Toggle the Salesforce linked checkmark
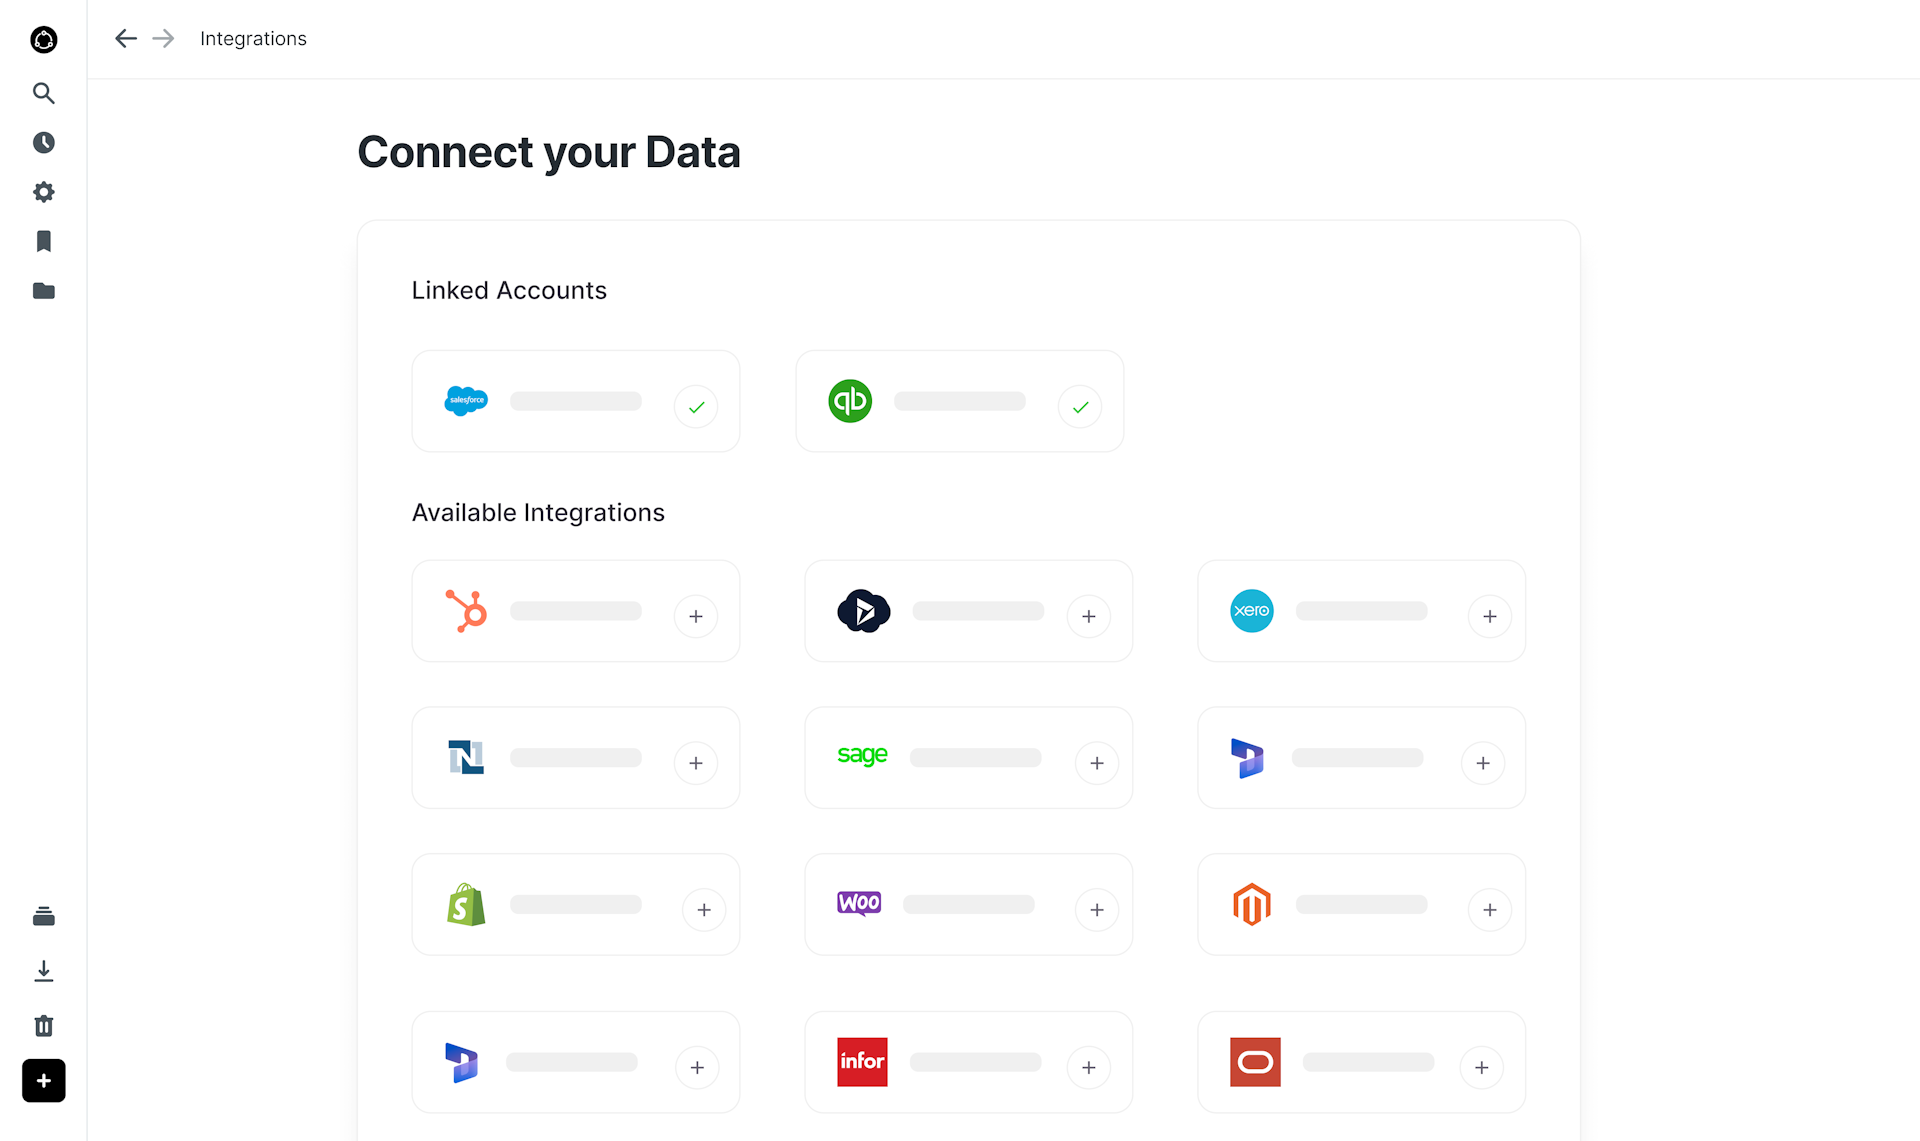Screen dimensions: 1920x1141 696,407
